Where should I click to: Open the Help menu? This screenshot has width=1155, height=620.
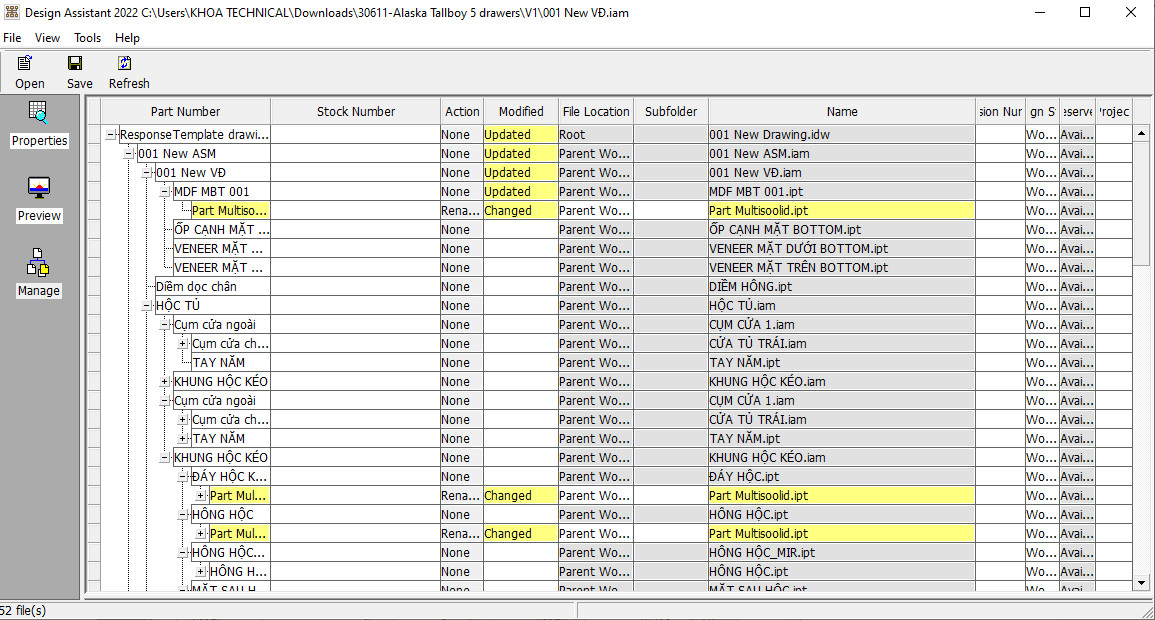[x=127, y=38]
